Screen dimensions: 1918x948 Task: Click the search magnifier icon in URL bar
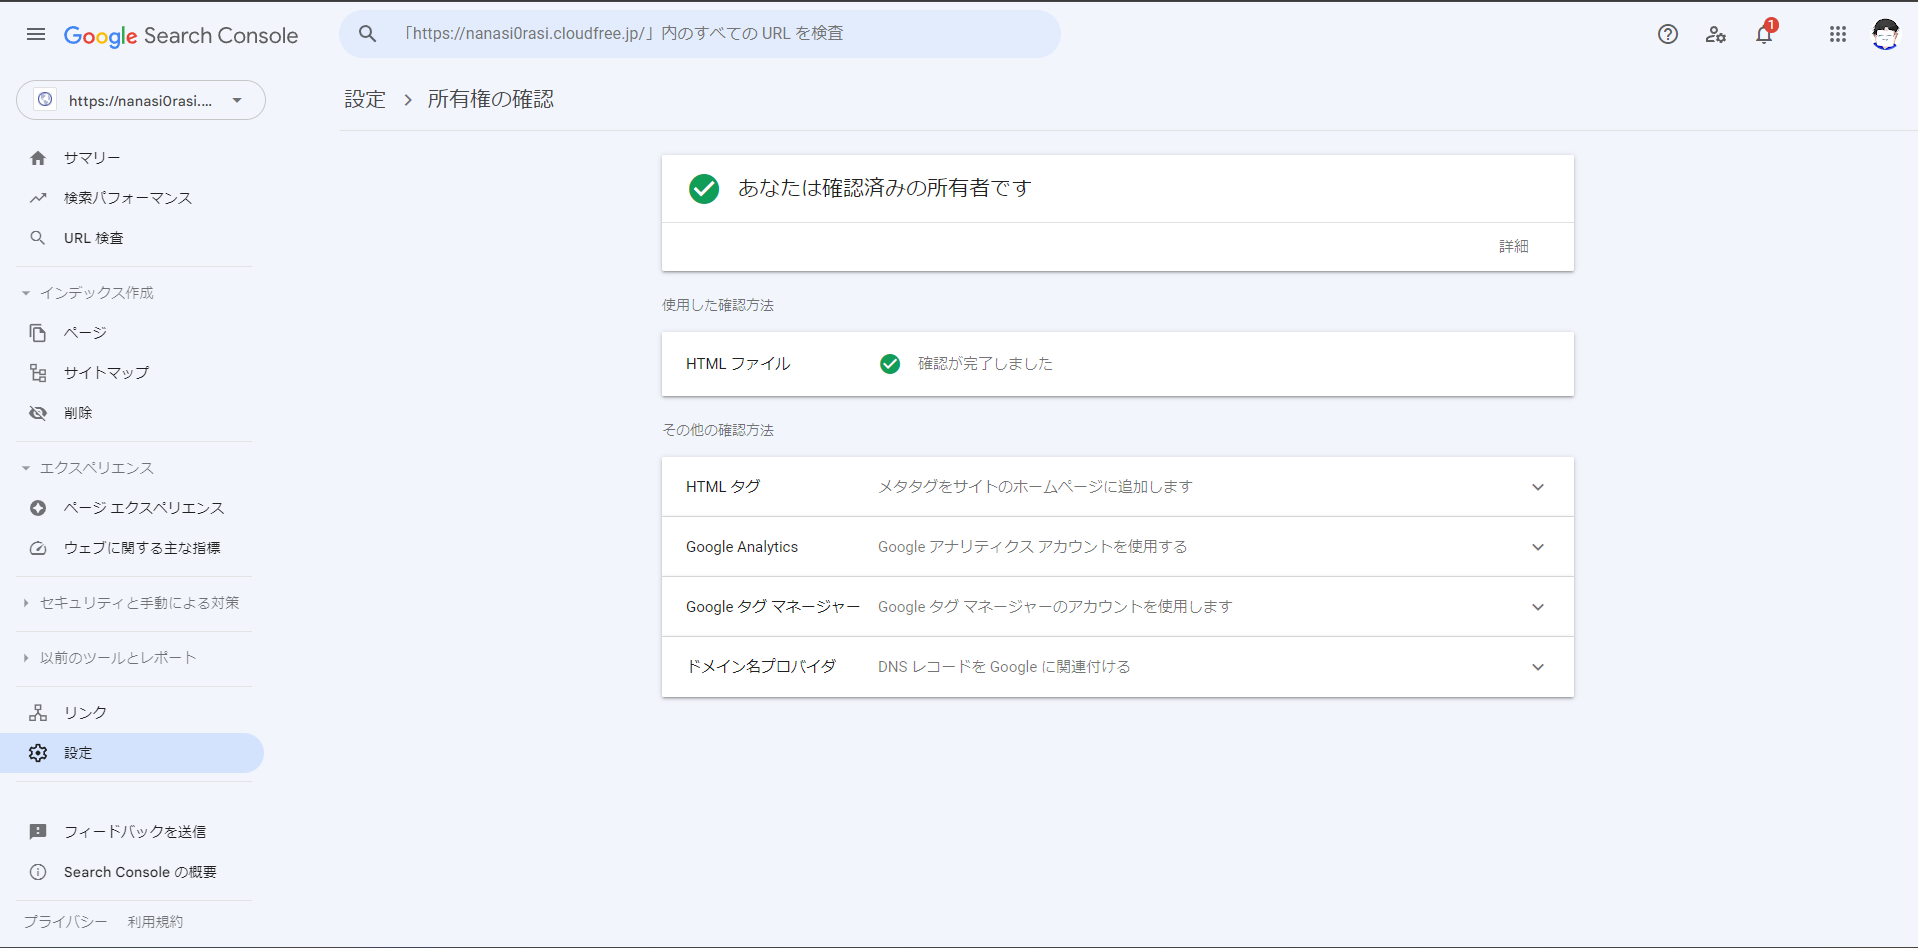368,34
